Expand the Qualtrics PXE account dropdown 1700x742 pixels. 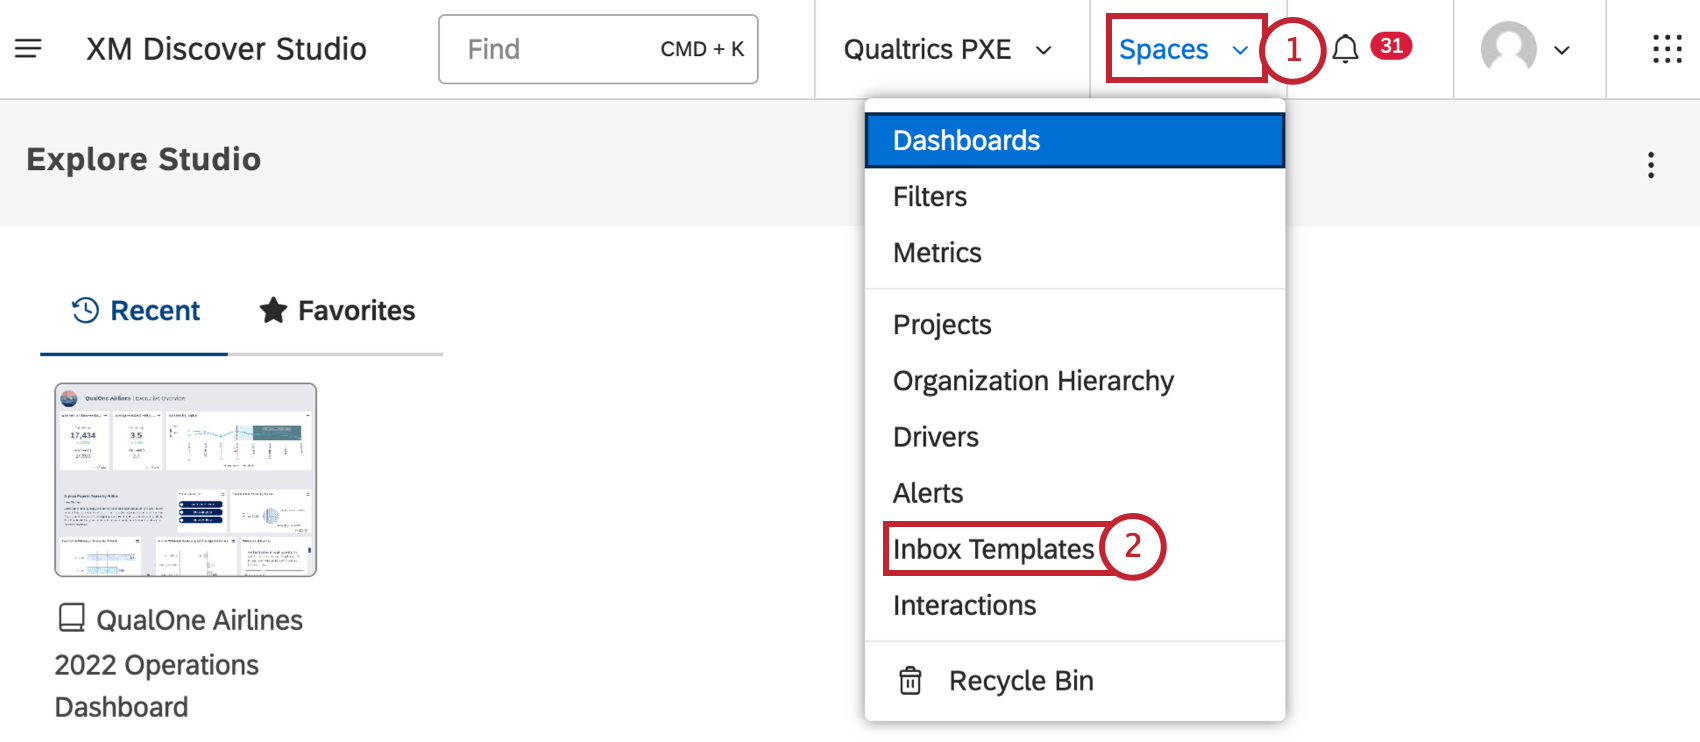(947, 49)
